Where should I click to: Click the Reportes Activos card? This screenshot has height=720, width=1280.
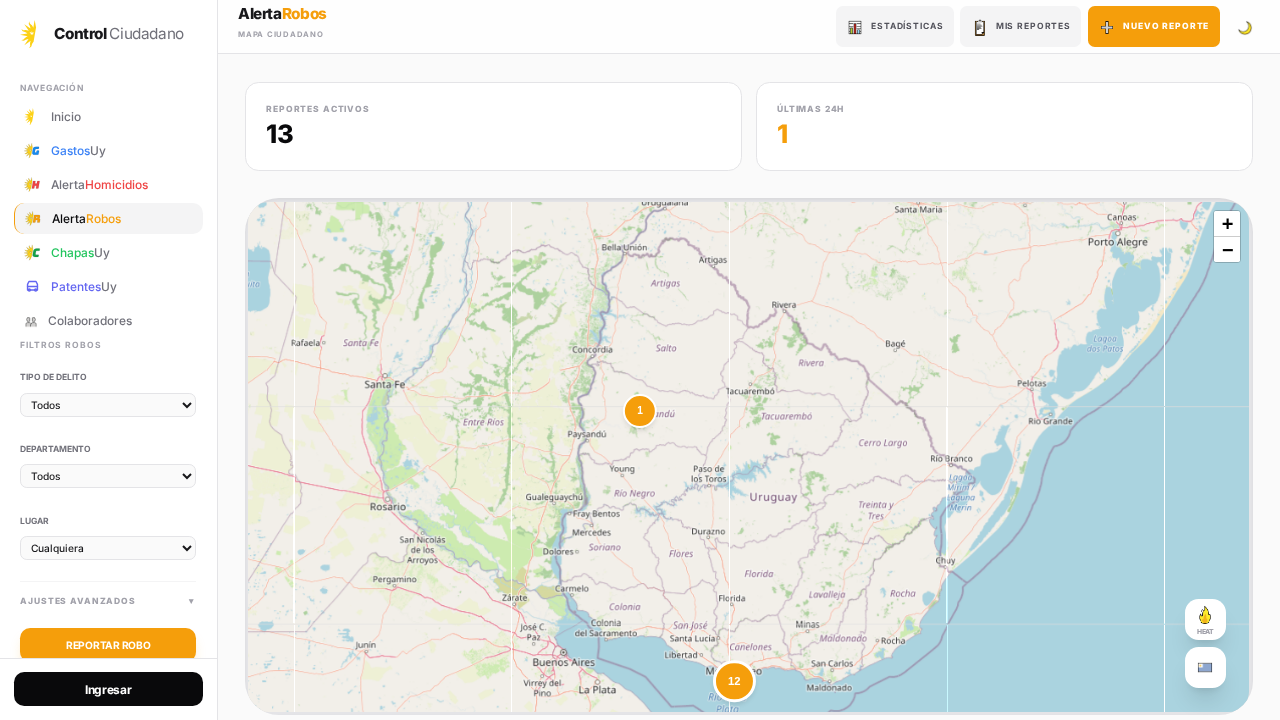pyautogui.click(x=493, y=126)
